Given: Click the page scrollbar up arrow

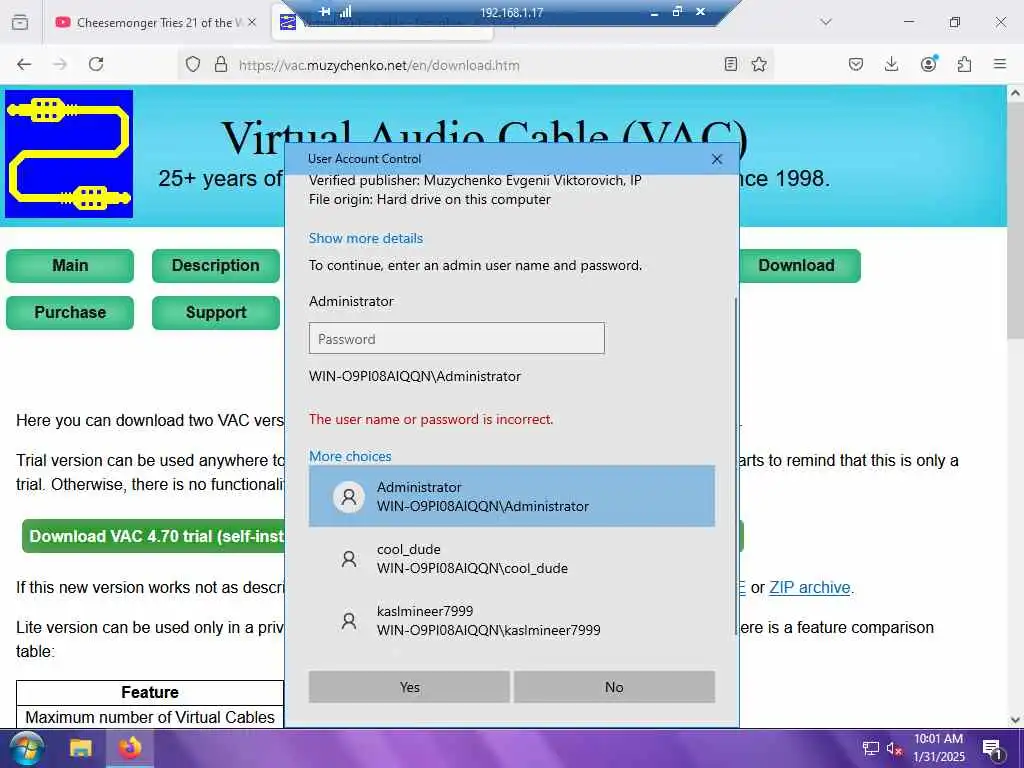Looking at the screenshot, I should click(1015, 93).
